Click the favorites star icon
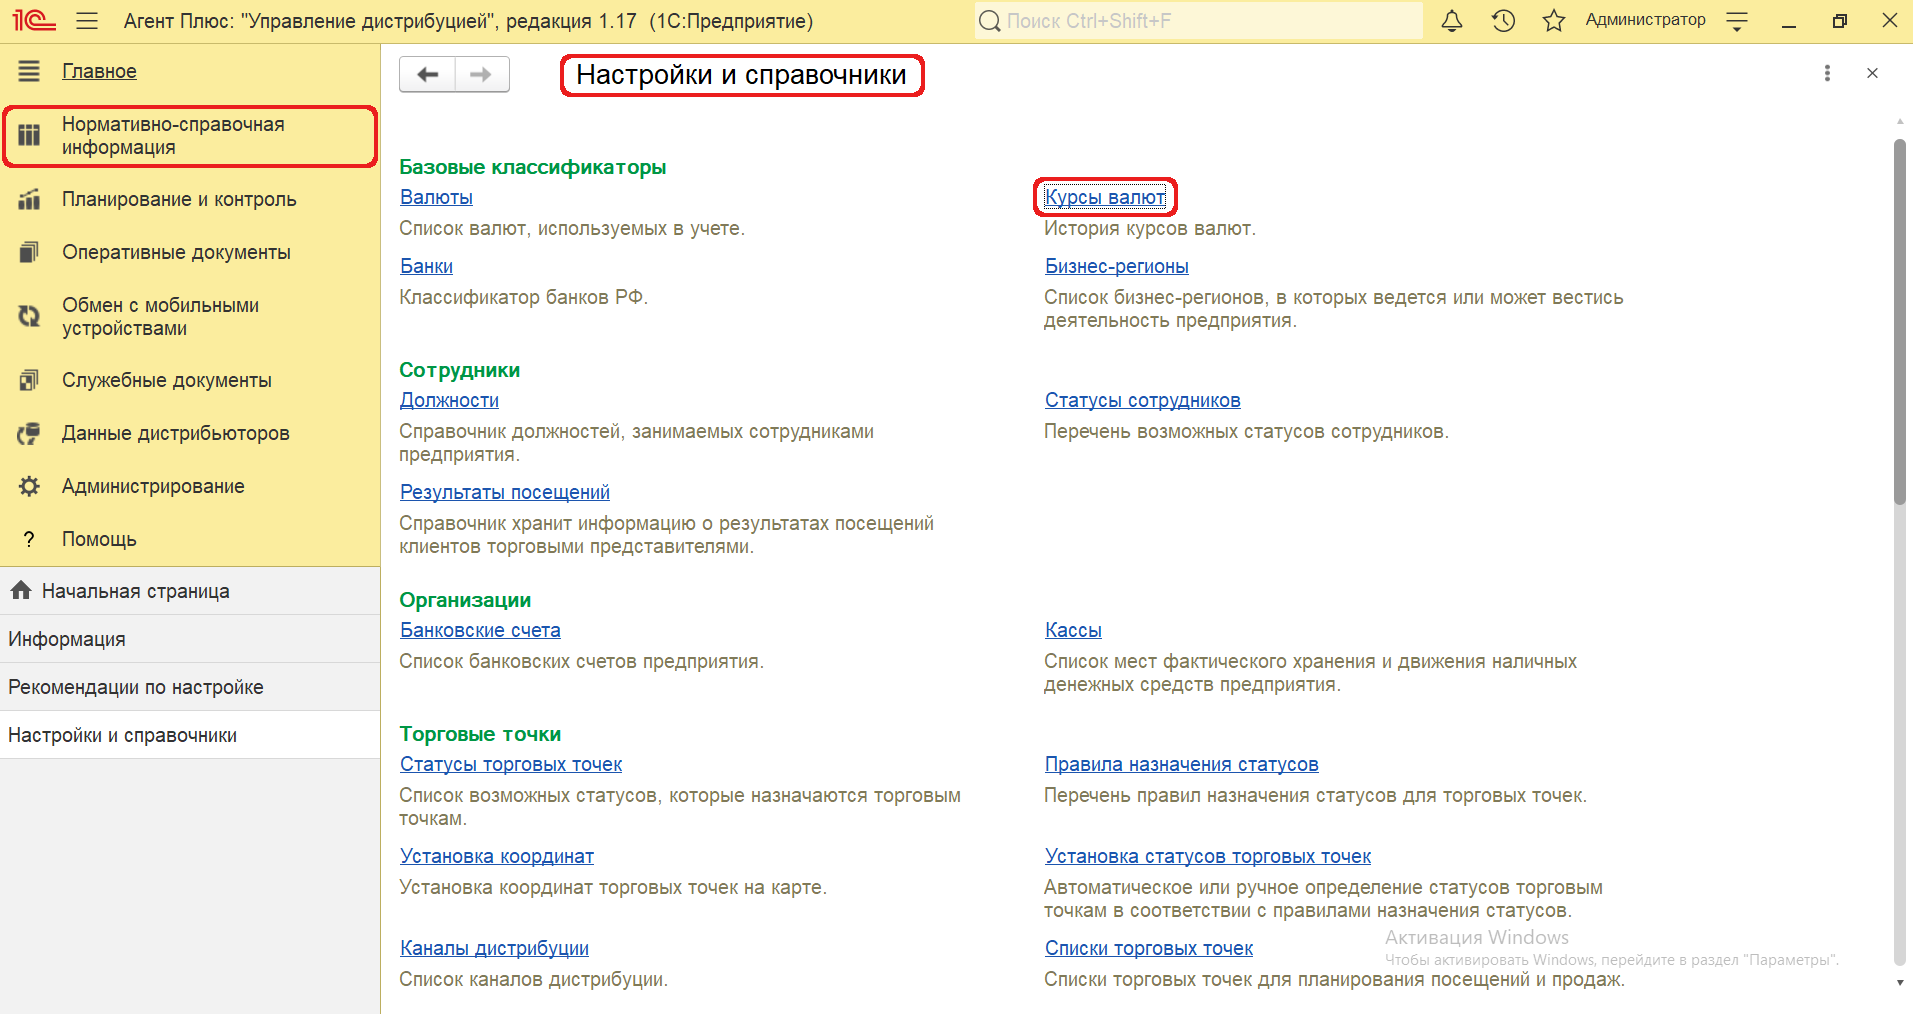Image resolution: width=1913 pixels, height=1014 pixels. click(x=1553, y=21)
